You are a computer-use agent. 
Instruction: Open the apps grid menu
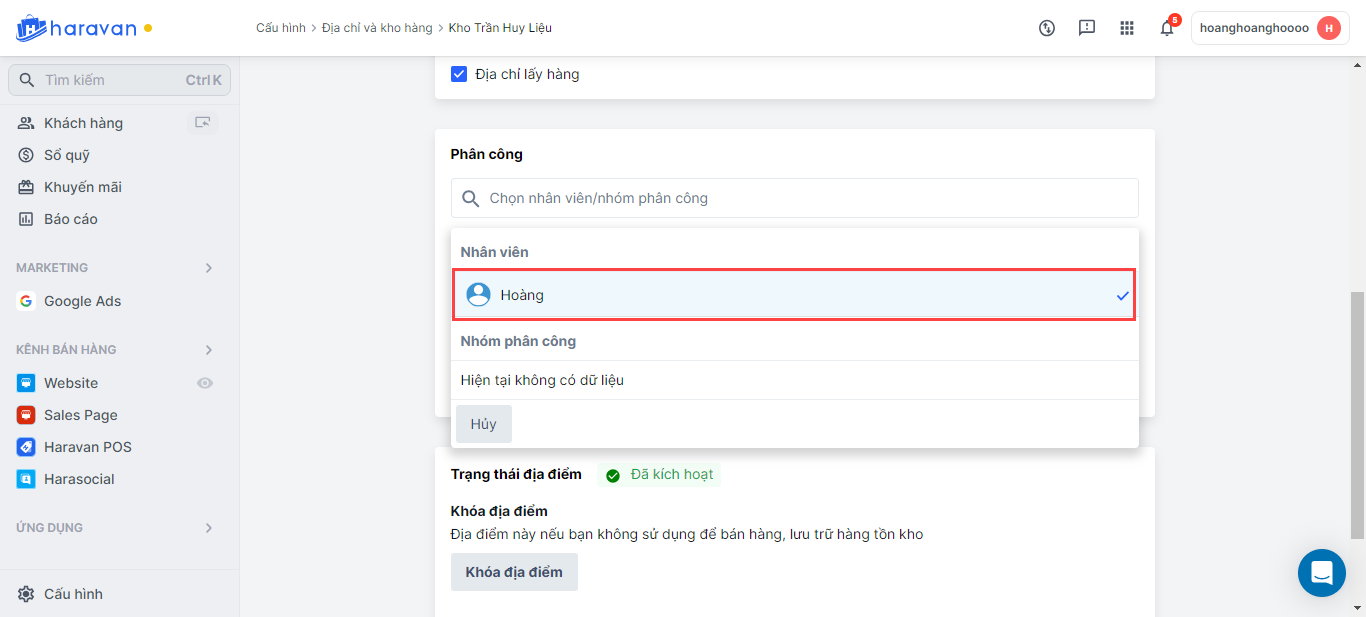point(1127,28)
